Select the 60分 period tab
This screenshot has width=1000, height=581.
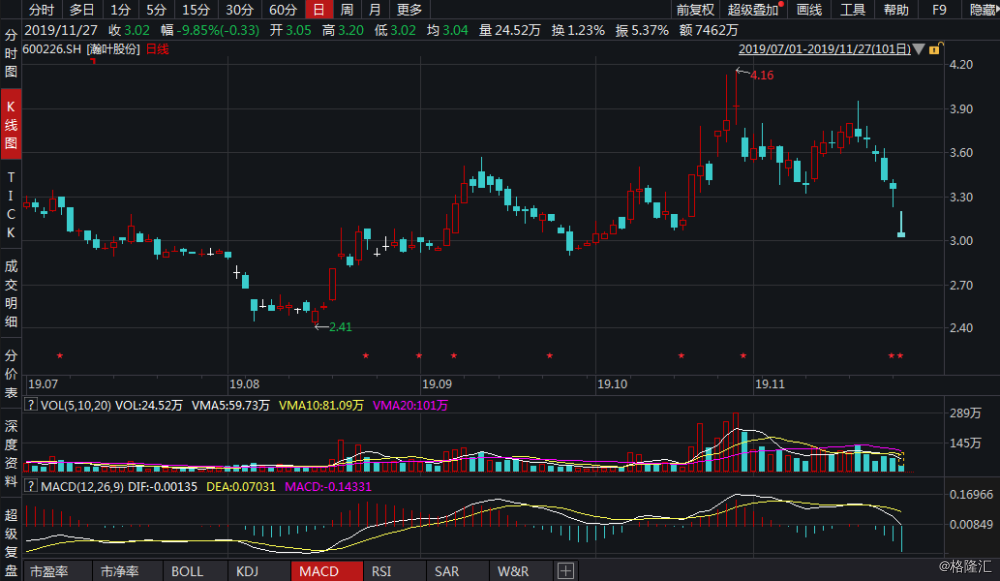click(283, 10)
